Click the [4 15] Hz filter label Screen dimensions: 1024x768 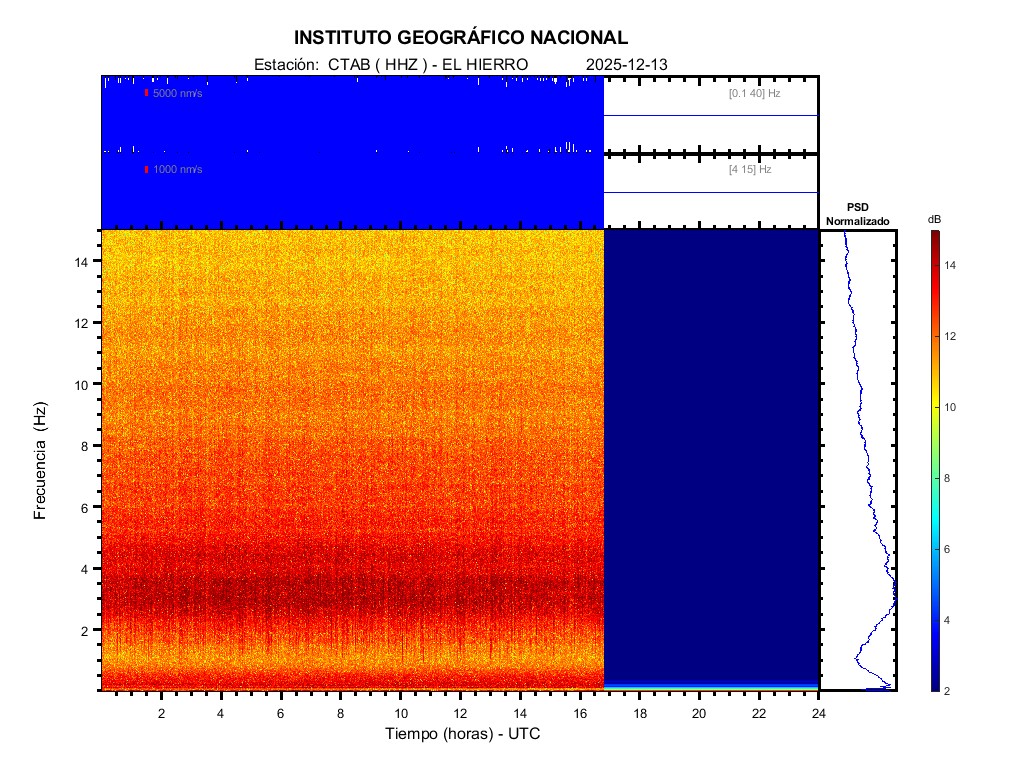click(x=750, y=170)
